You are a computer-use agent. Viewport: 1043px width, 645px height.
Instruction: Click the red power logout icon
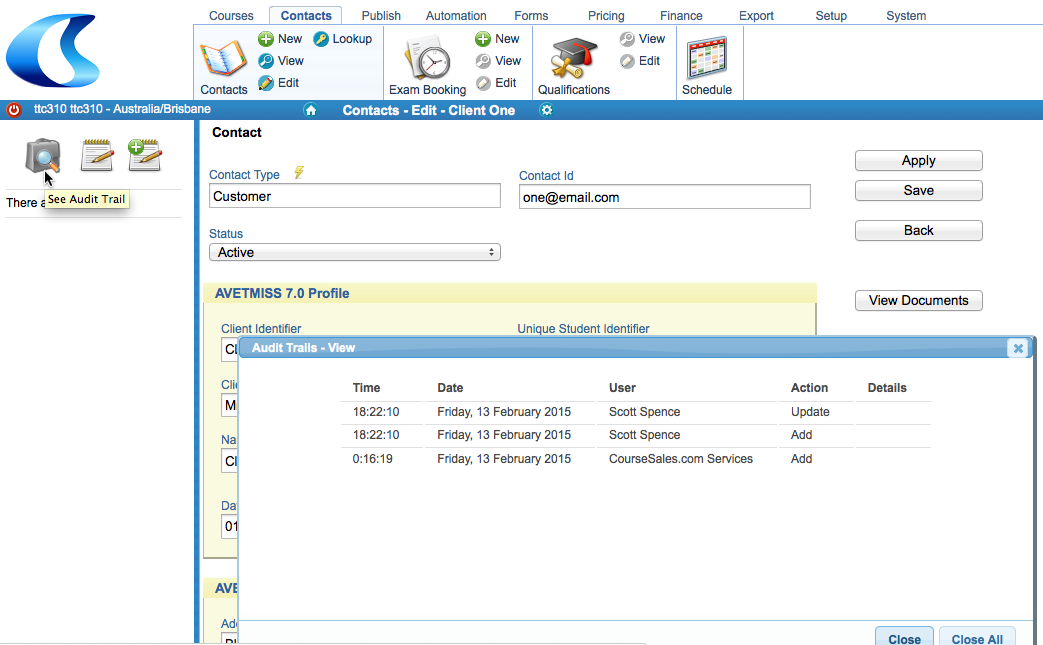pos(13,110)
